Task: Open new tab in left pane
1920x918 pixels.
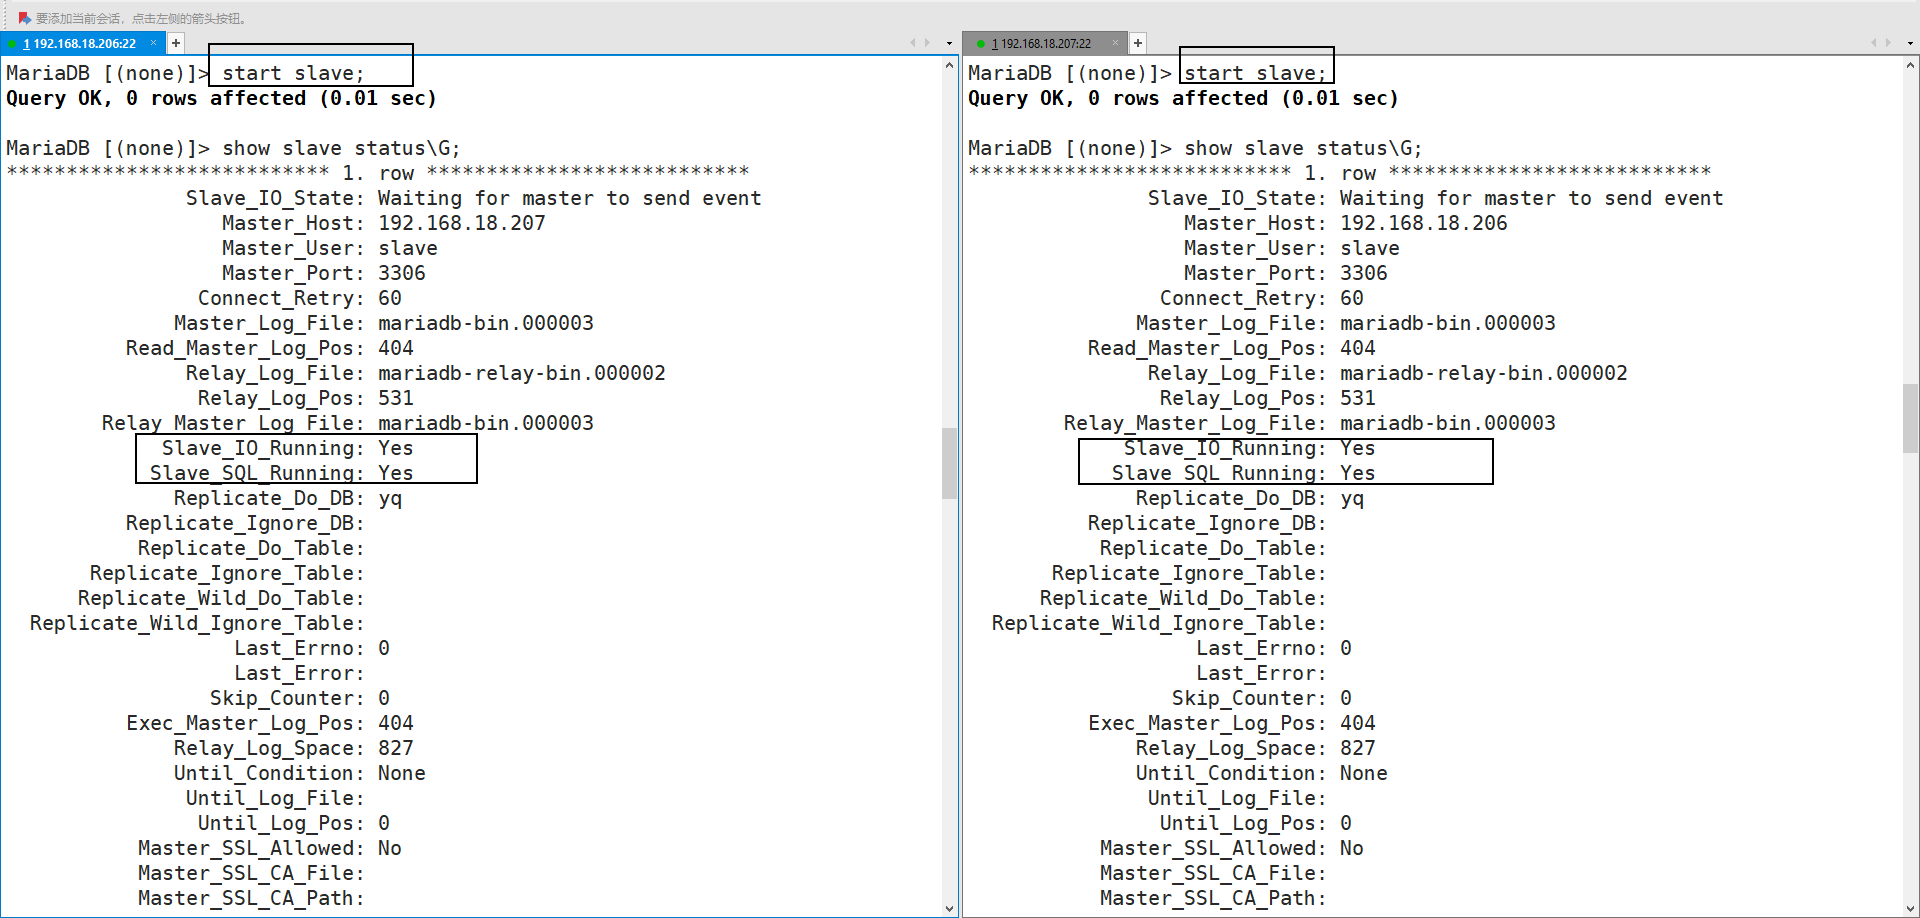Action: 176,43
